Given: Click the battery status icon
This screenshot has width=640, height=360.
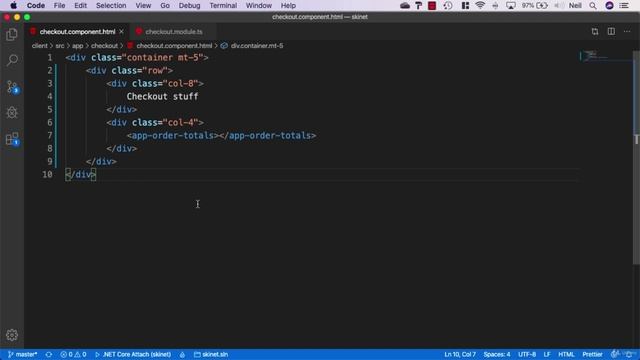Looking at the screenshot, I should click(542, 5).
